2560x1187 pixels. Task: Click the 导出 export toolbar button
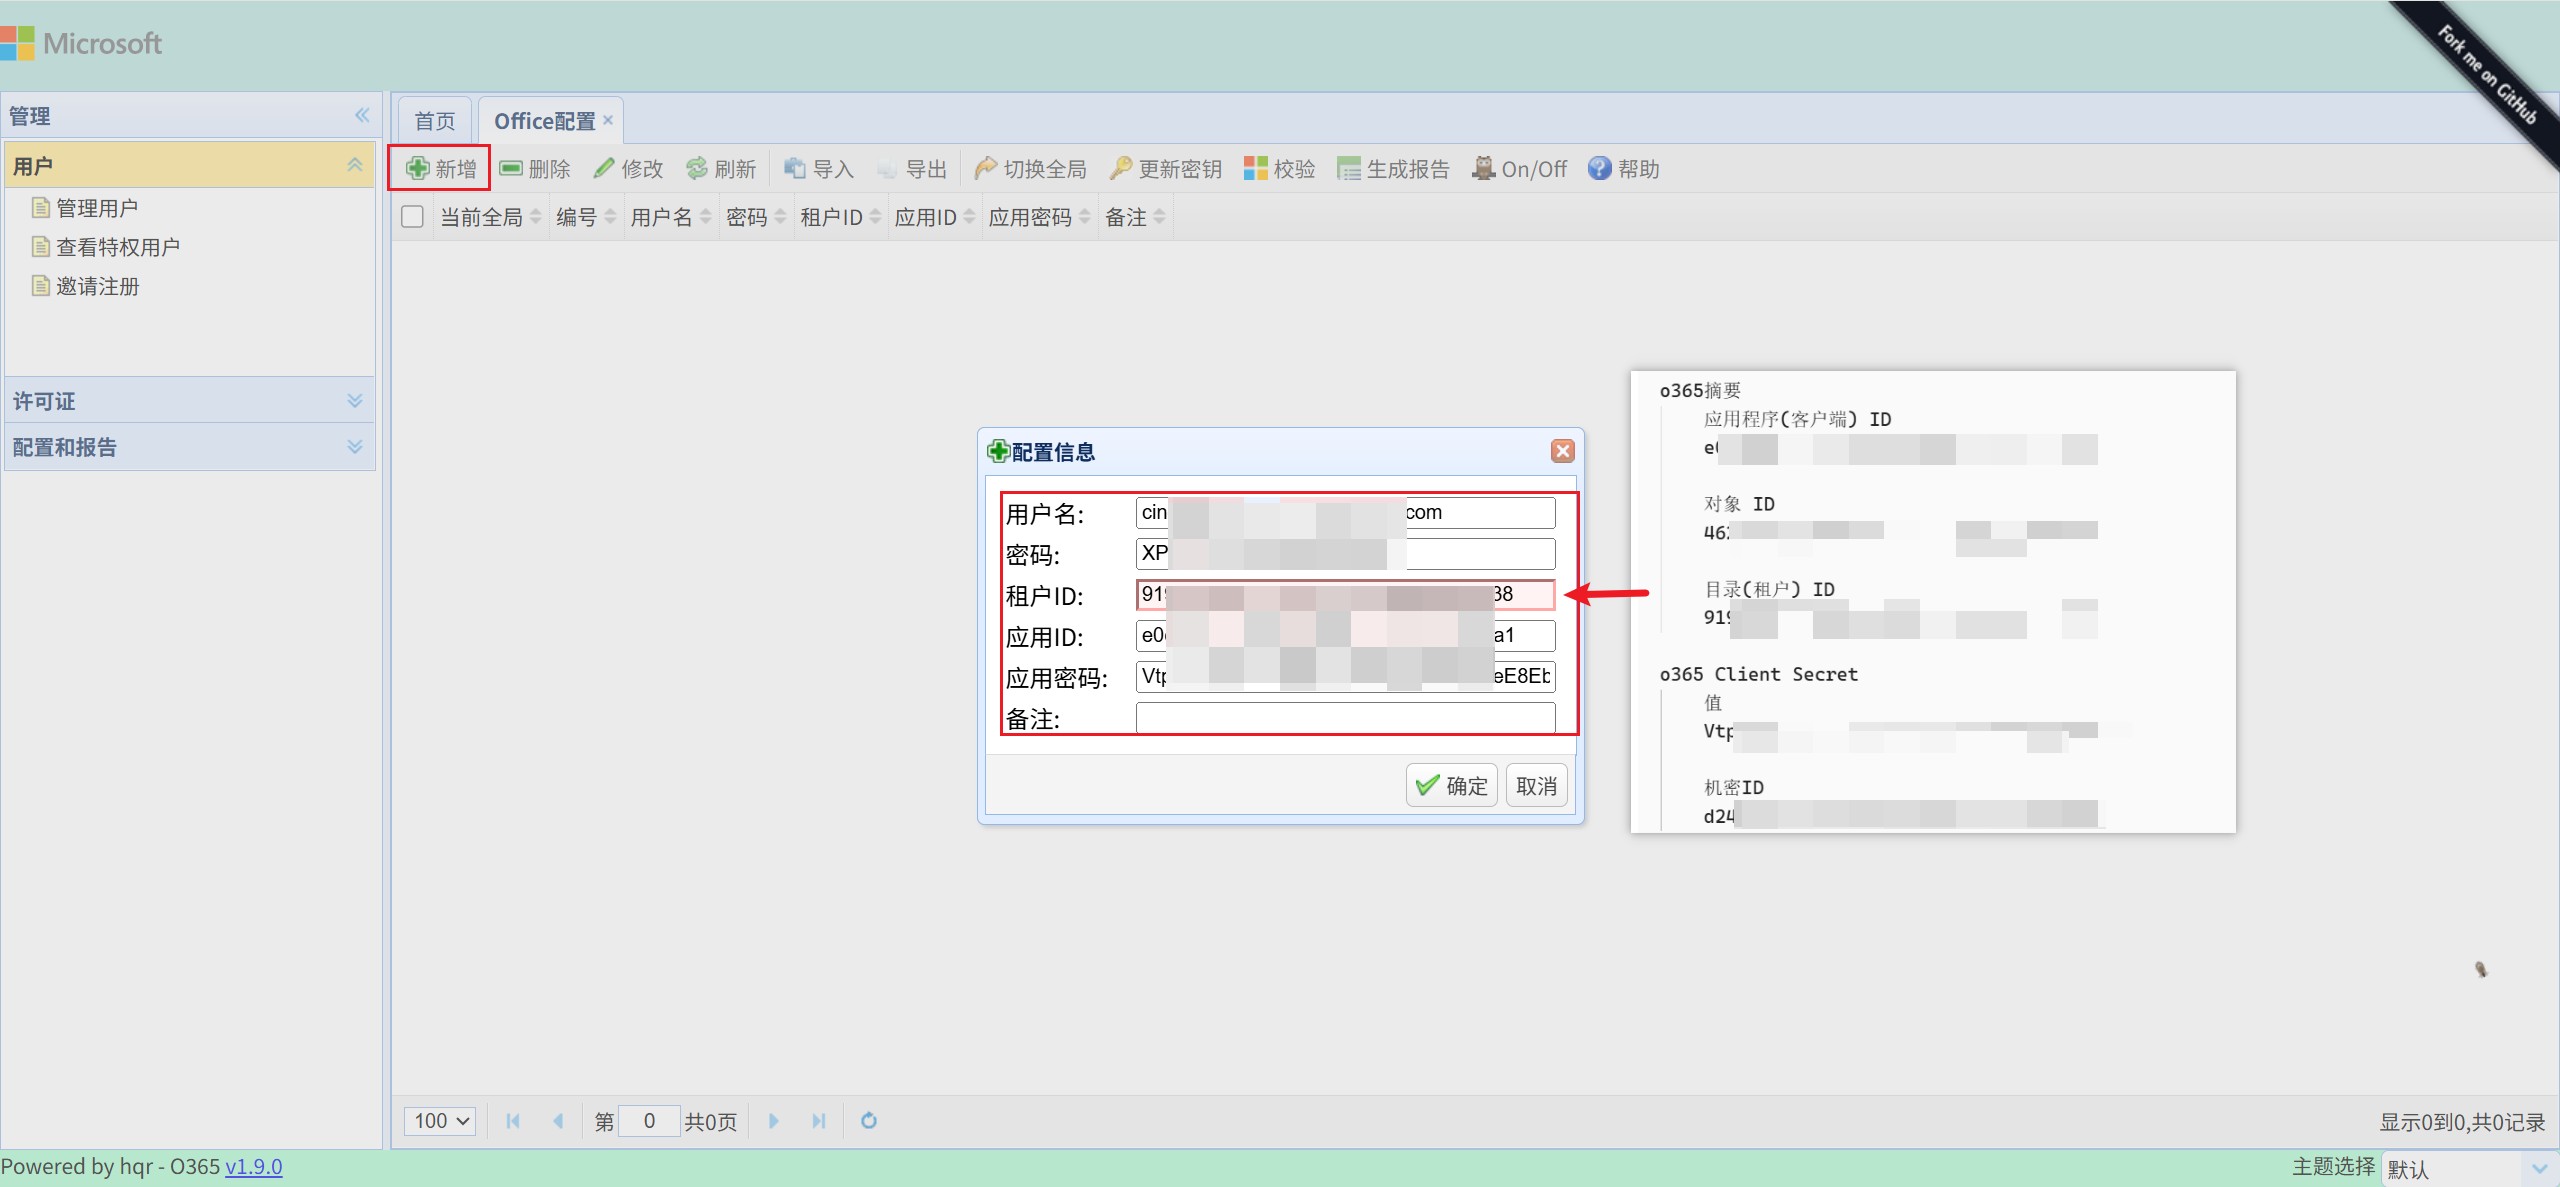[912, 169]
